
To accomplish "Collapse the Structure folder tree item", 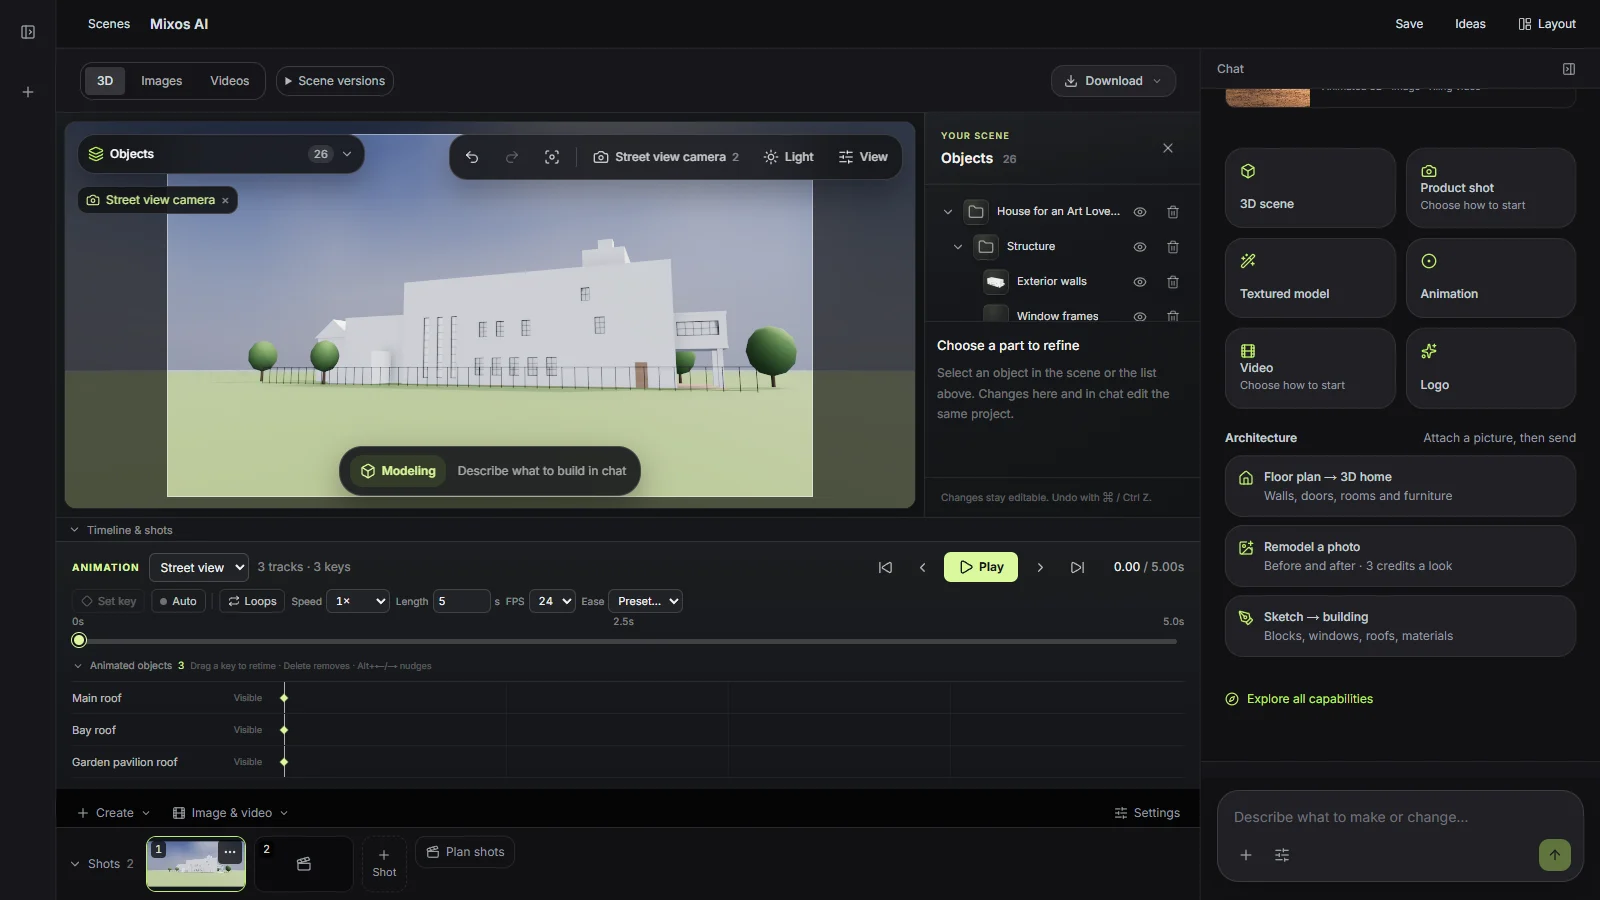I will click(958, 247).
